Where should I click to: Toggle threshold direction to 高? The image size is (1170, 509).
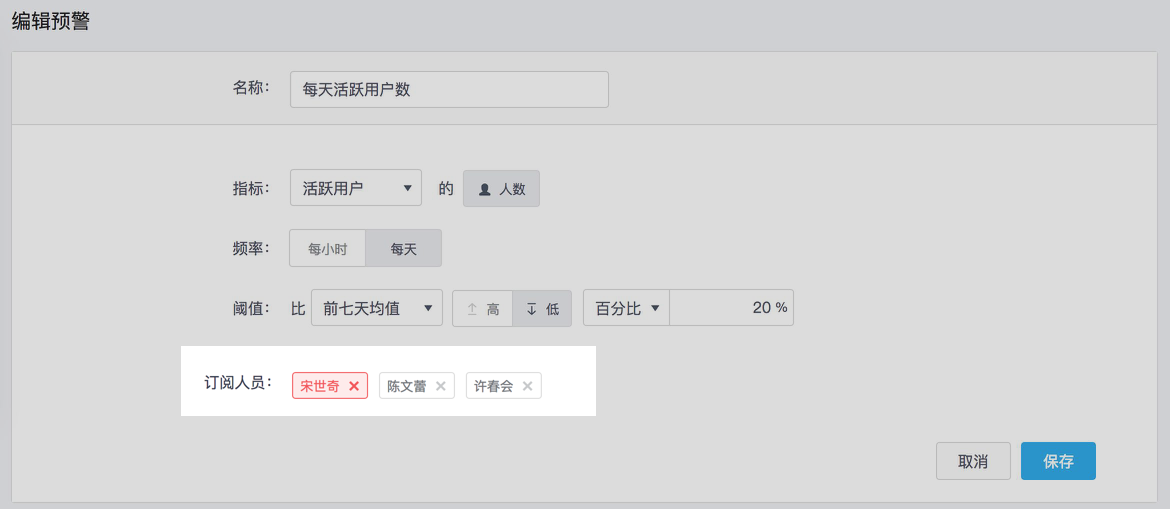(483, 309)
